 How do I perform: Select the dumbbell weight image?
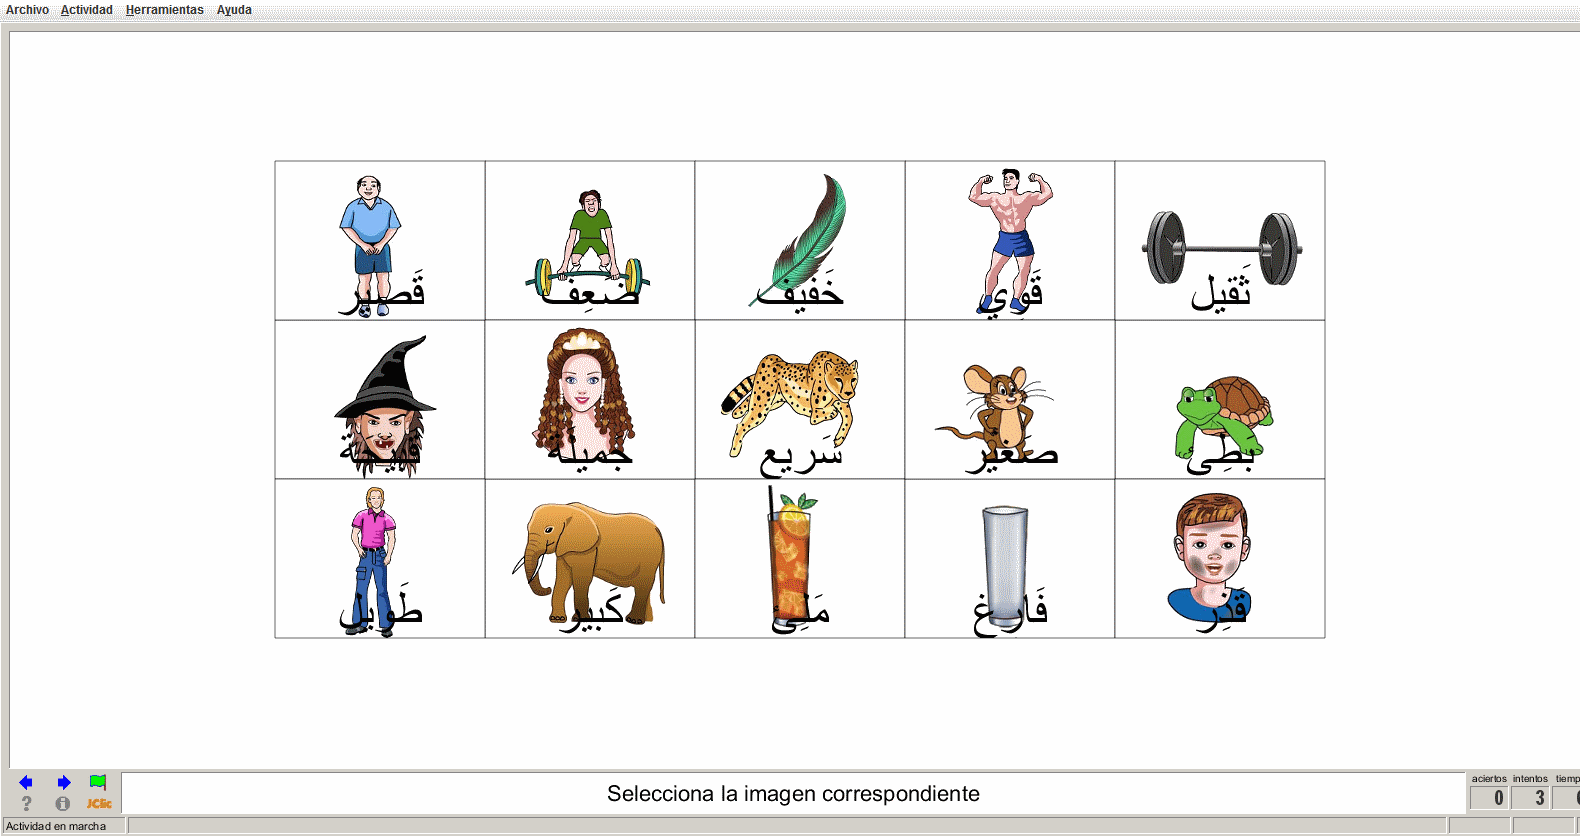coord(1220,241)
